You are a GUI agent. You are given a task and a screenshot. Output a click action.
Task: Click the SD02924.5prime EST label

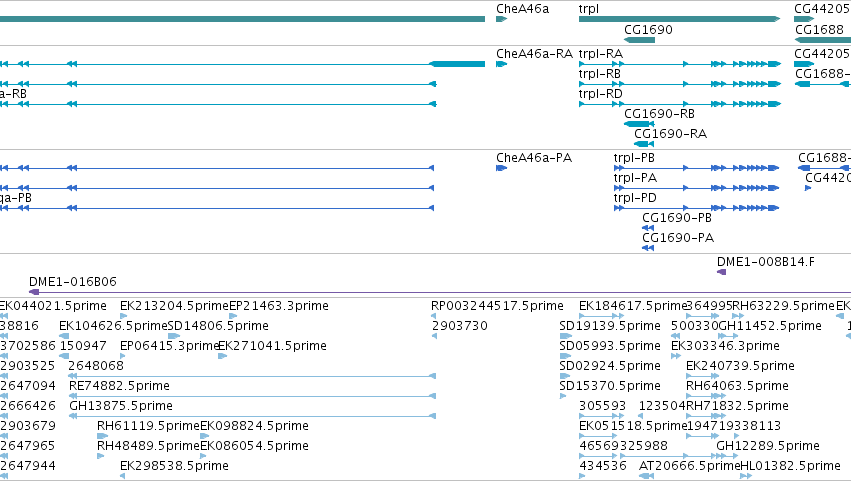pyautogui.click(x=610, y=366)
